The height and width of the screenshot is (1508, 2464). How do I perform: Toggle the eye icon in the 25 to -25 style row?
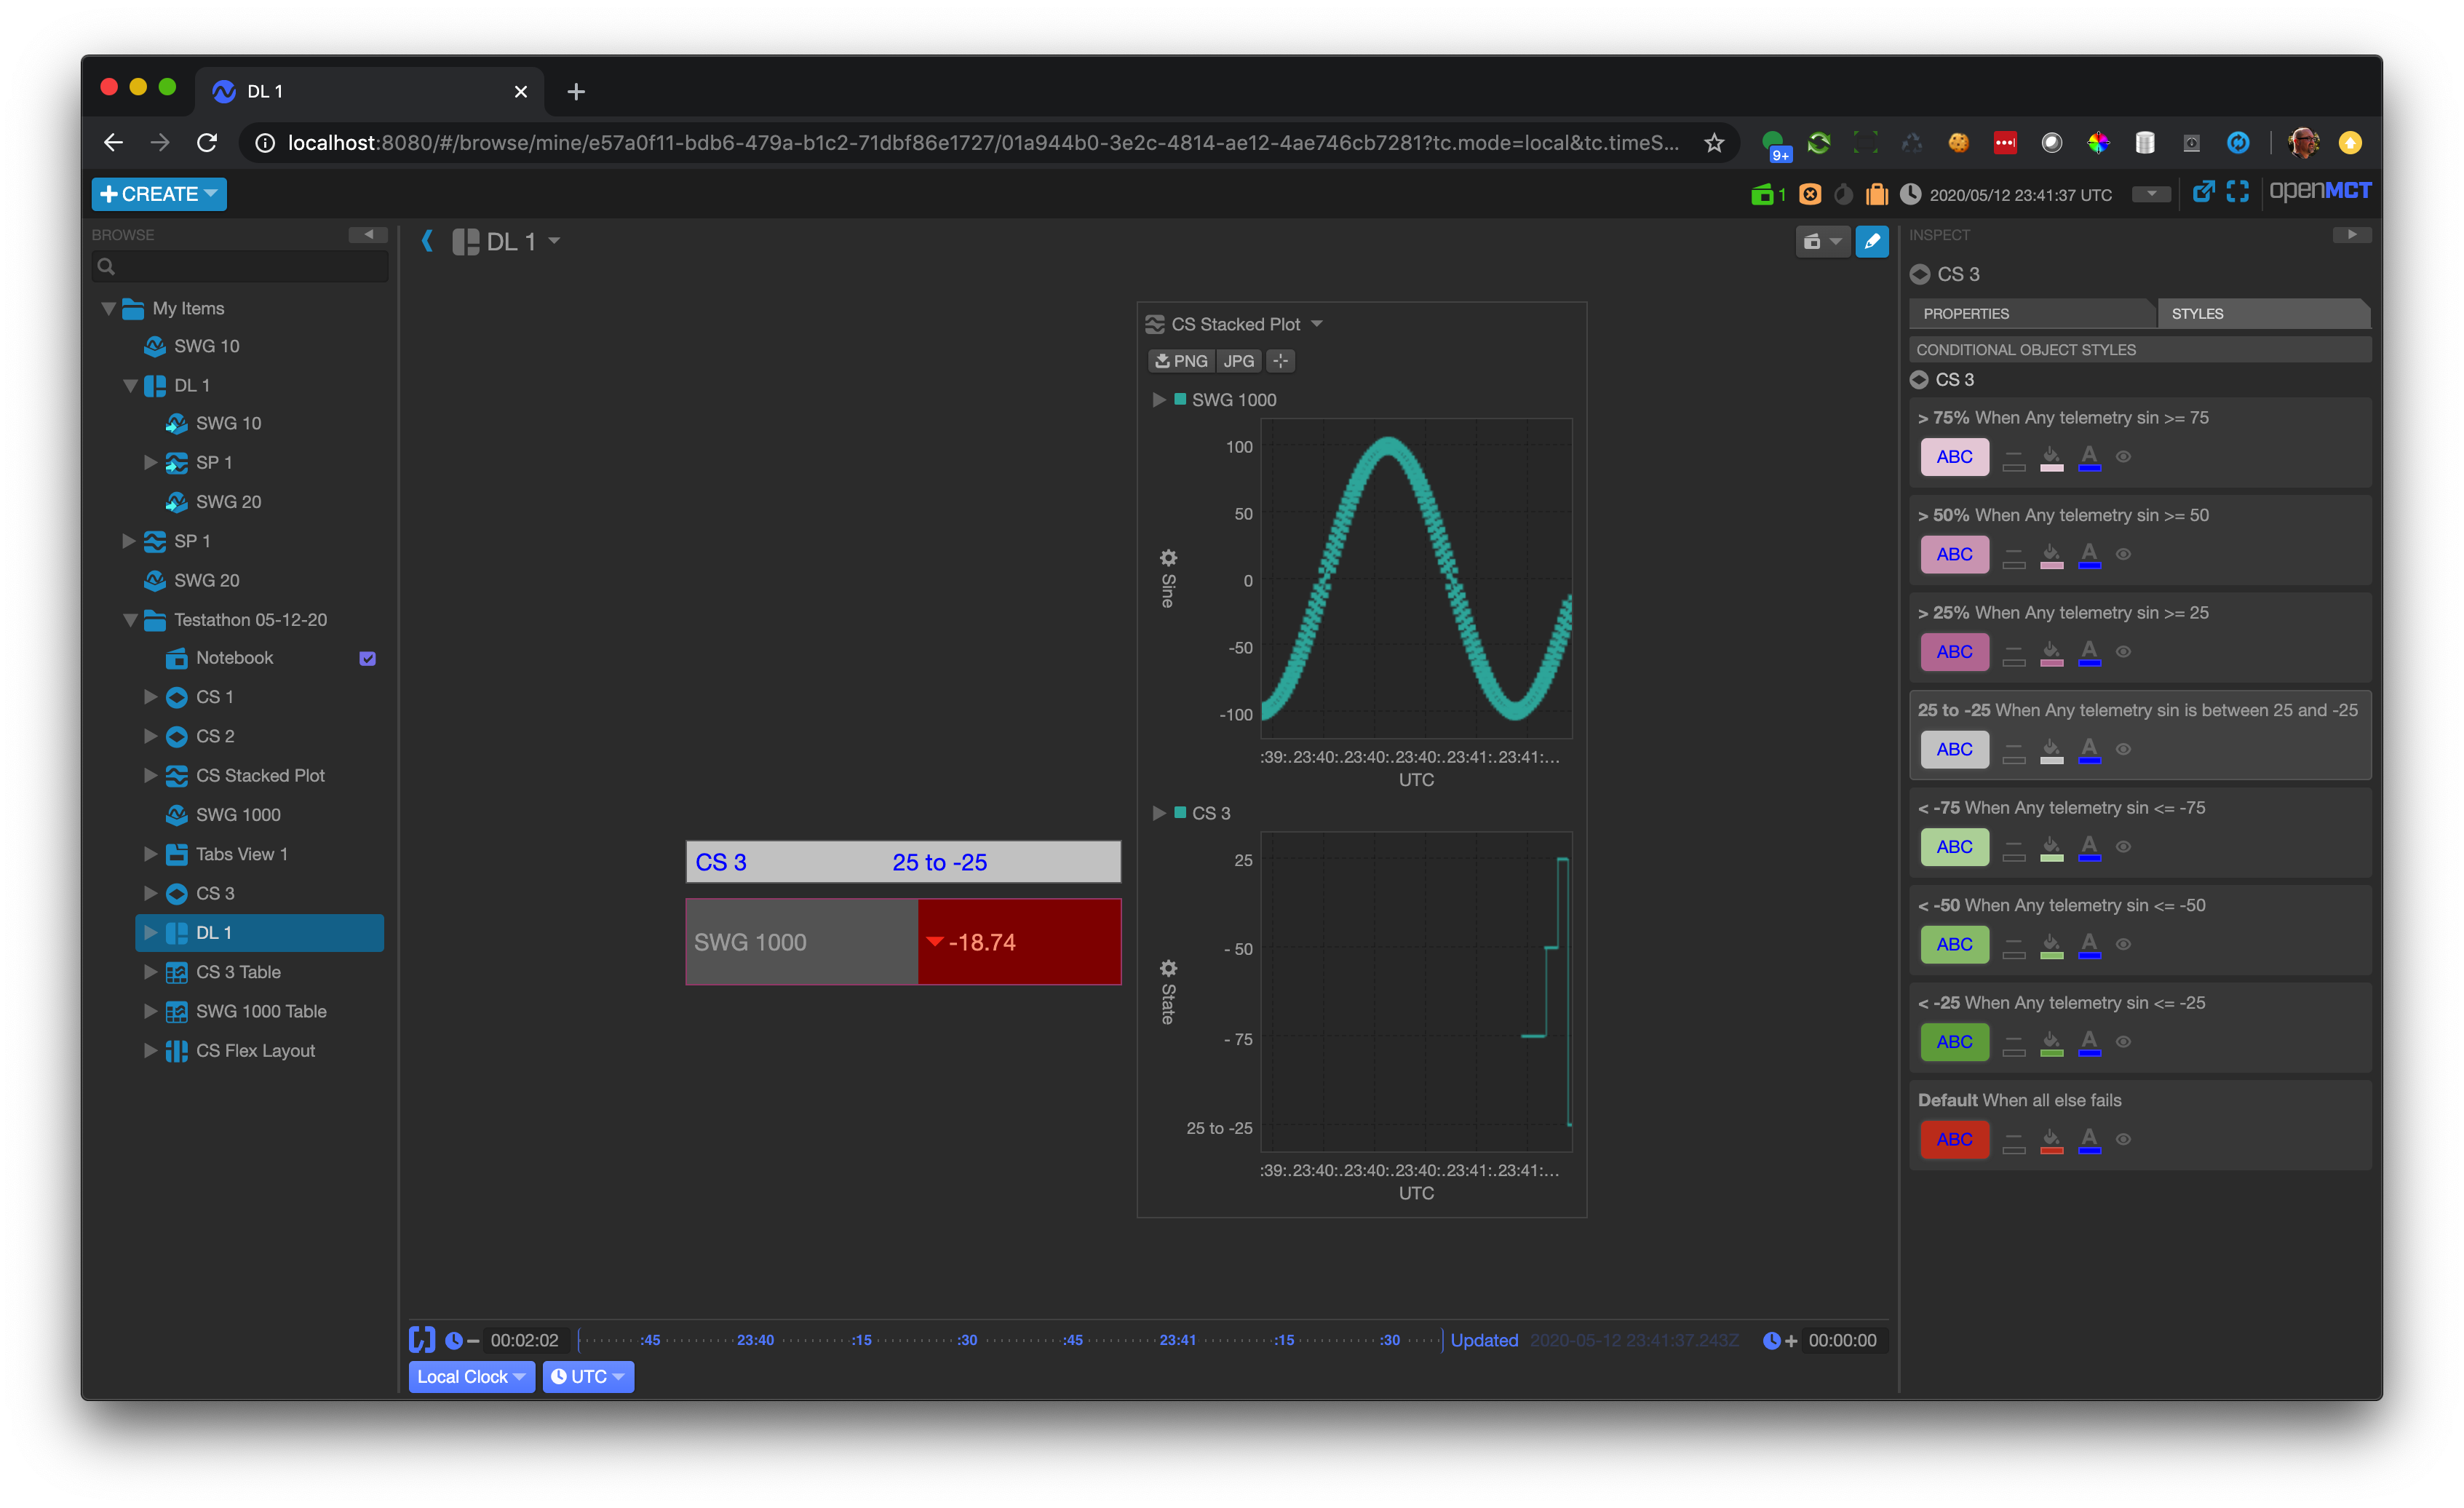(x=2124, y=748)
